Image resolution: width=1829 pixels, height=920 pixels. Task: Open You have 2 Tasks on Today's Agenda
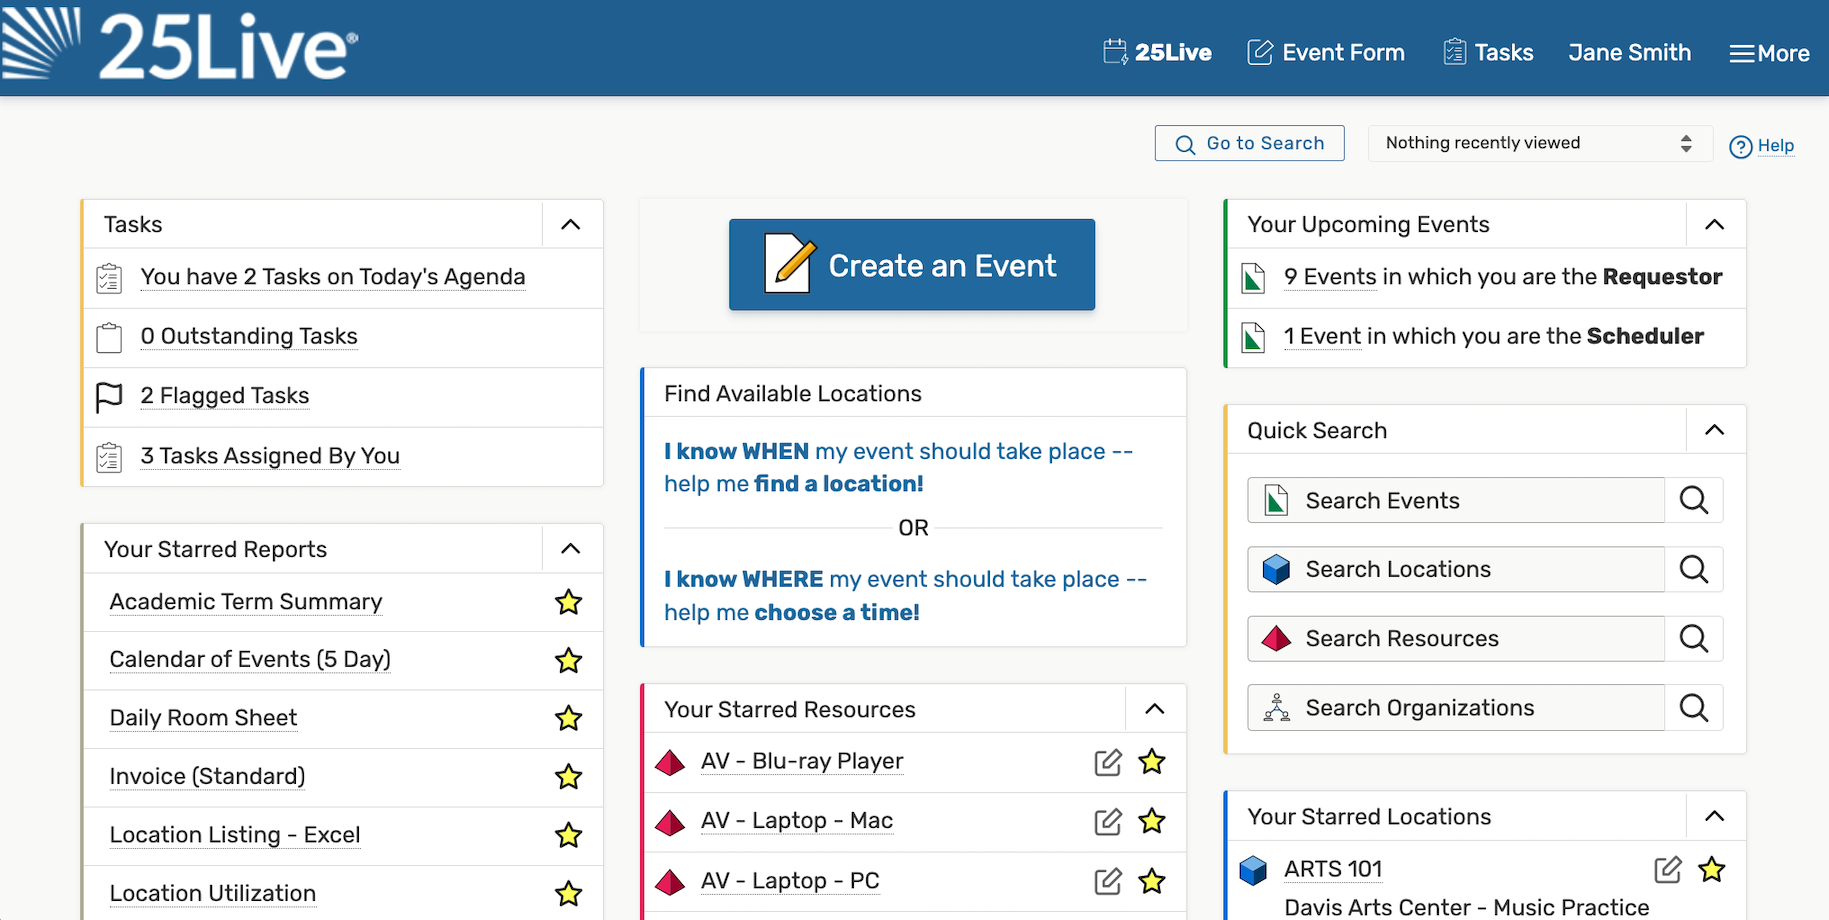[x=333, y=277]
